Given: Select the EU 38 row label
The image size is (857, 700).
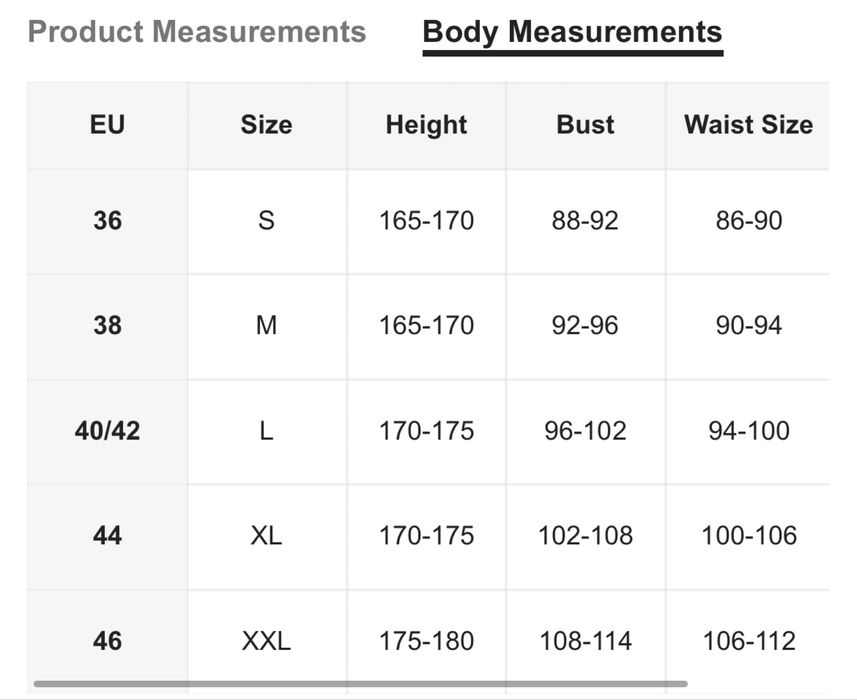Looking at the screenshot, I should [107, 325].
